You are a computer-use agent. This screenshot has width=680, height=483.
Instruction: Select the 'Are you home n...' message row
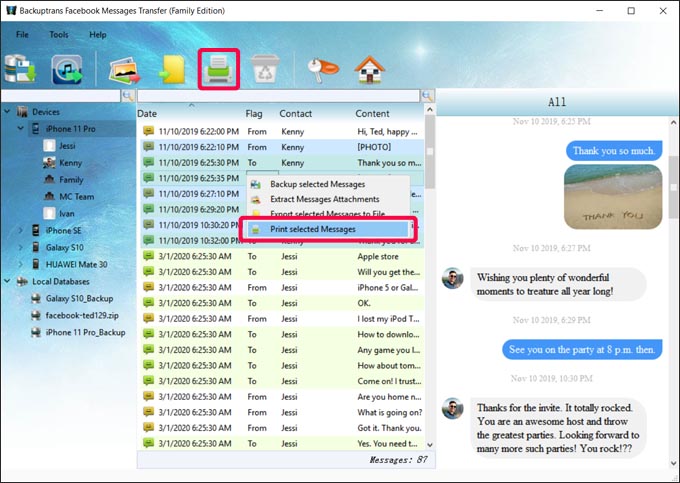tap(282, 397)
